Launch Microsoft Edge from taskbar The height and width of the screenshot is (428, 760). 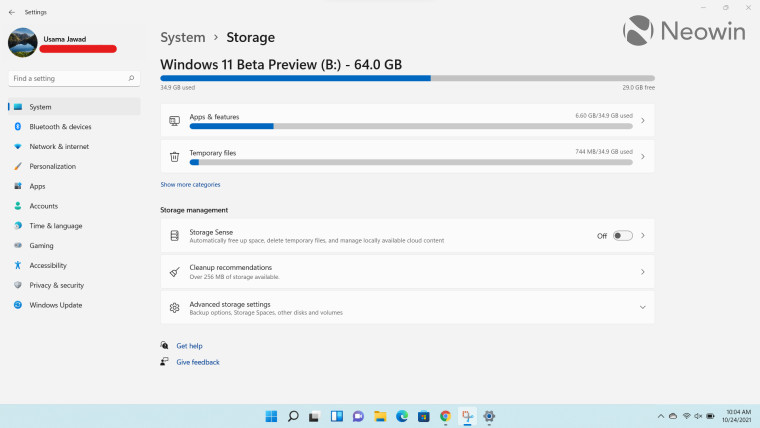402,416
